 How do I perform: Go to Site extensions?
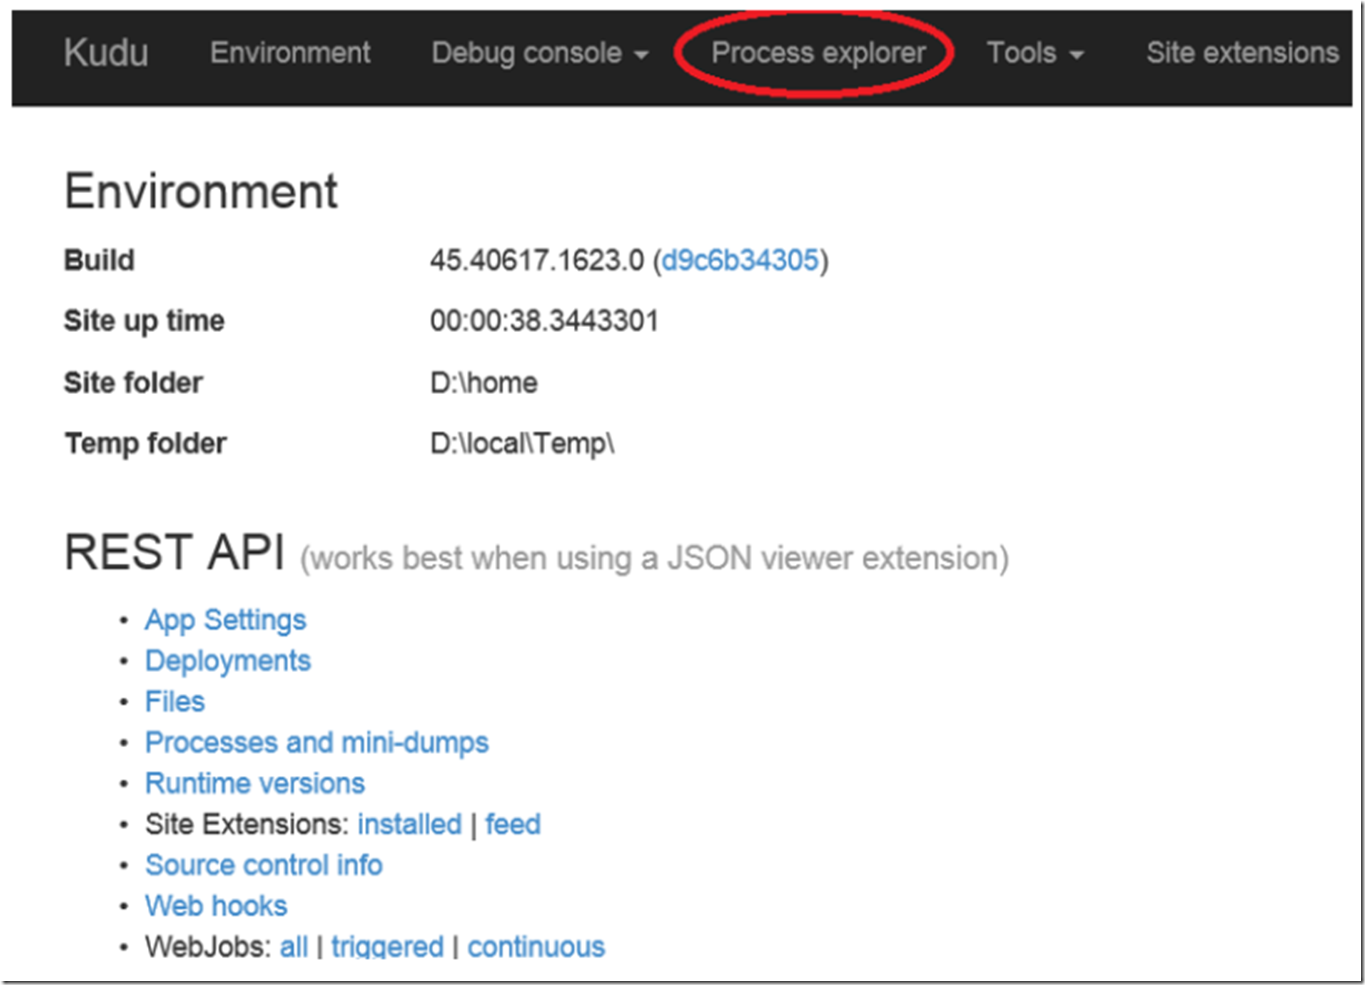pos(1242,53)
